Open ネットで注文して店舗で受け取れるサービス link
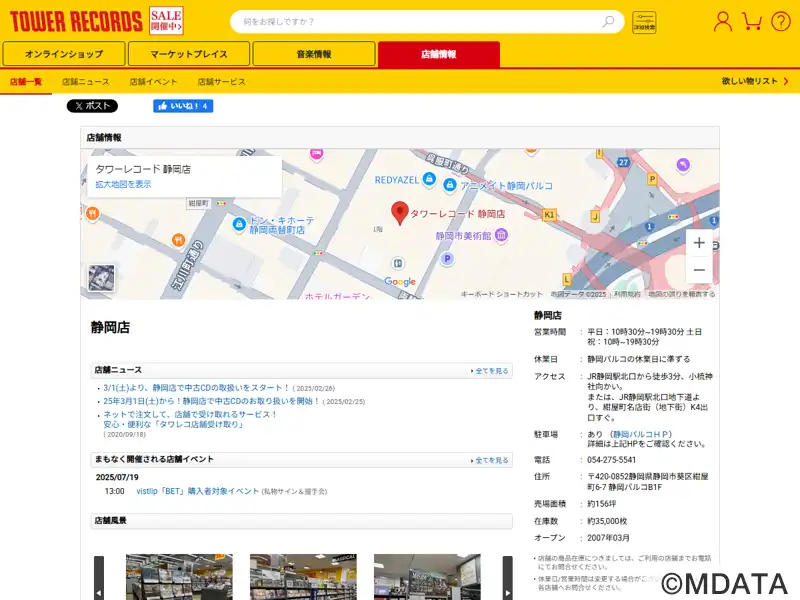800x600 pixels. [190, 419]
